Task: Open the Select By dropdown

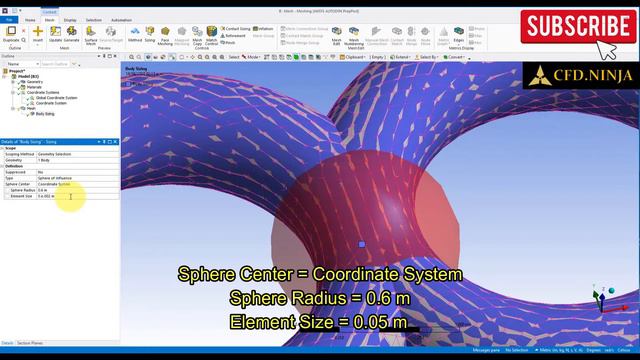Action: point(427,57)
